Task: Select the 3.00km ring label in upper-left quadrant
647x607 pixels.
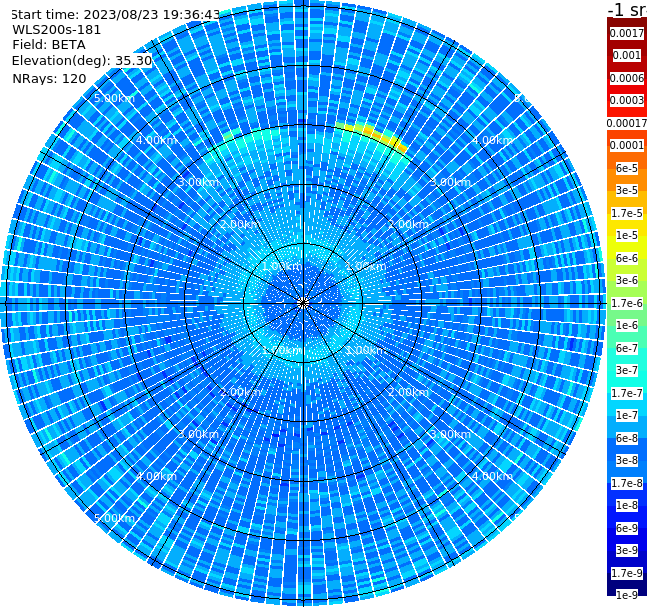Action: pos(198,182)
